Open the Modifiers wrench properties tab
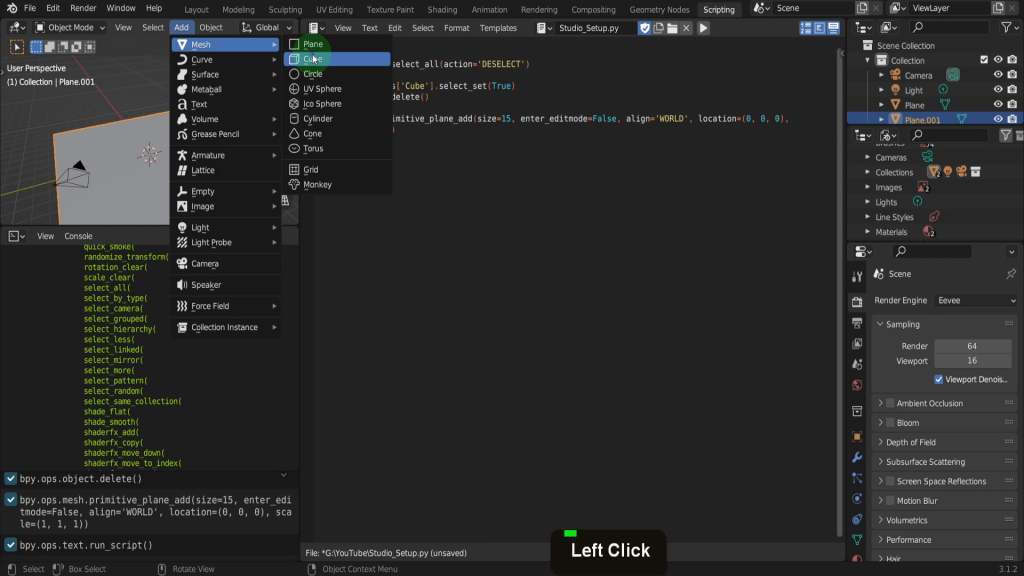 [857, 457]
